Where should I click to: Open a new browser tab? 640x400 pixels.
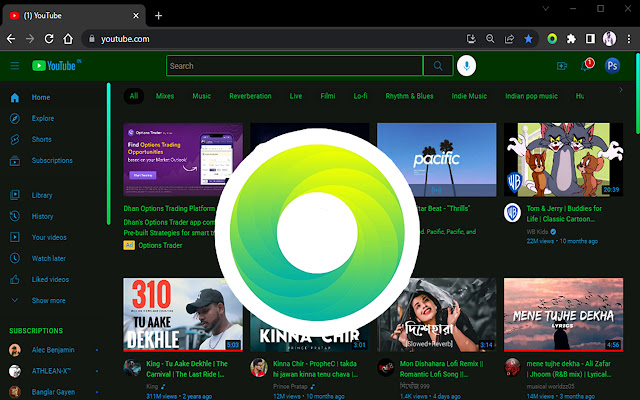[x=159, y=16]
